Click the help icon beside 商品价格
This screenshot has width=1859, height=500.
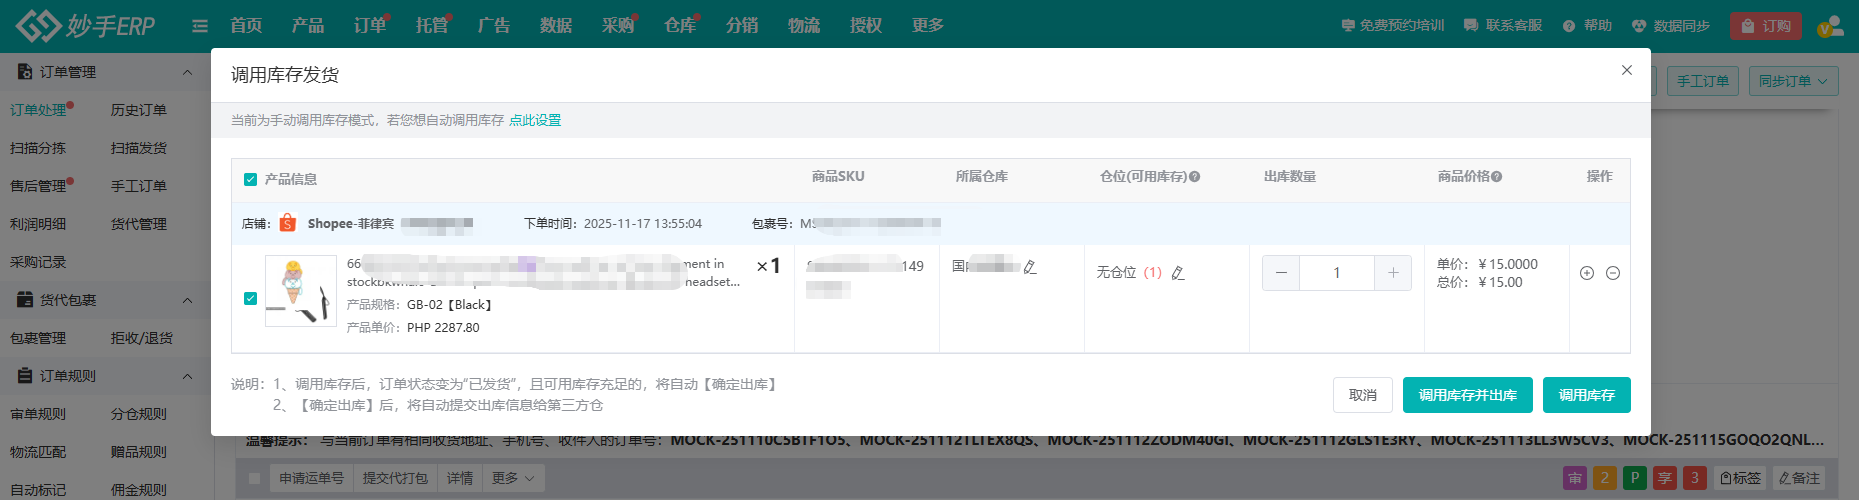tap(1497, 177)
